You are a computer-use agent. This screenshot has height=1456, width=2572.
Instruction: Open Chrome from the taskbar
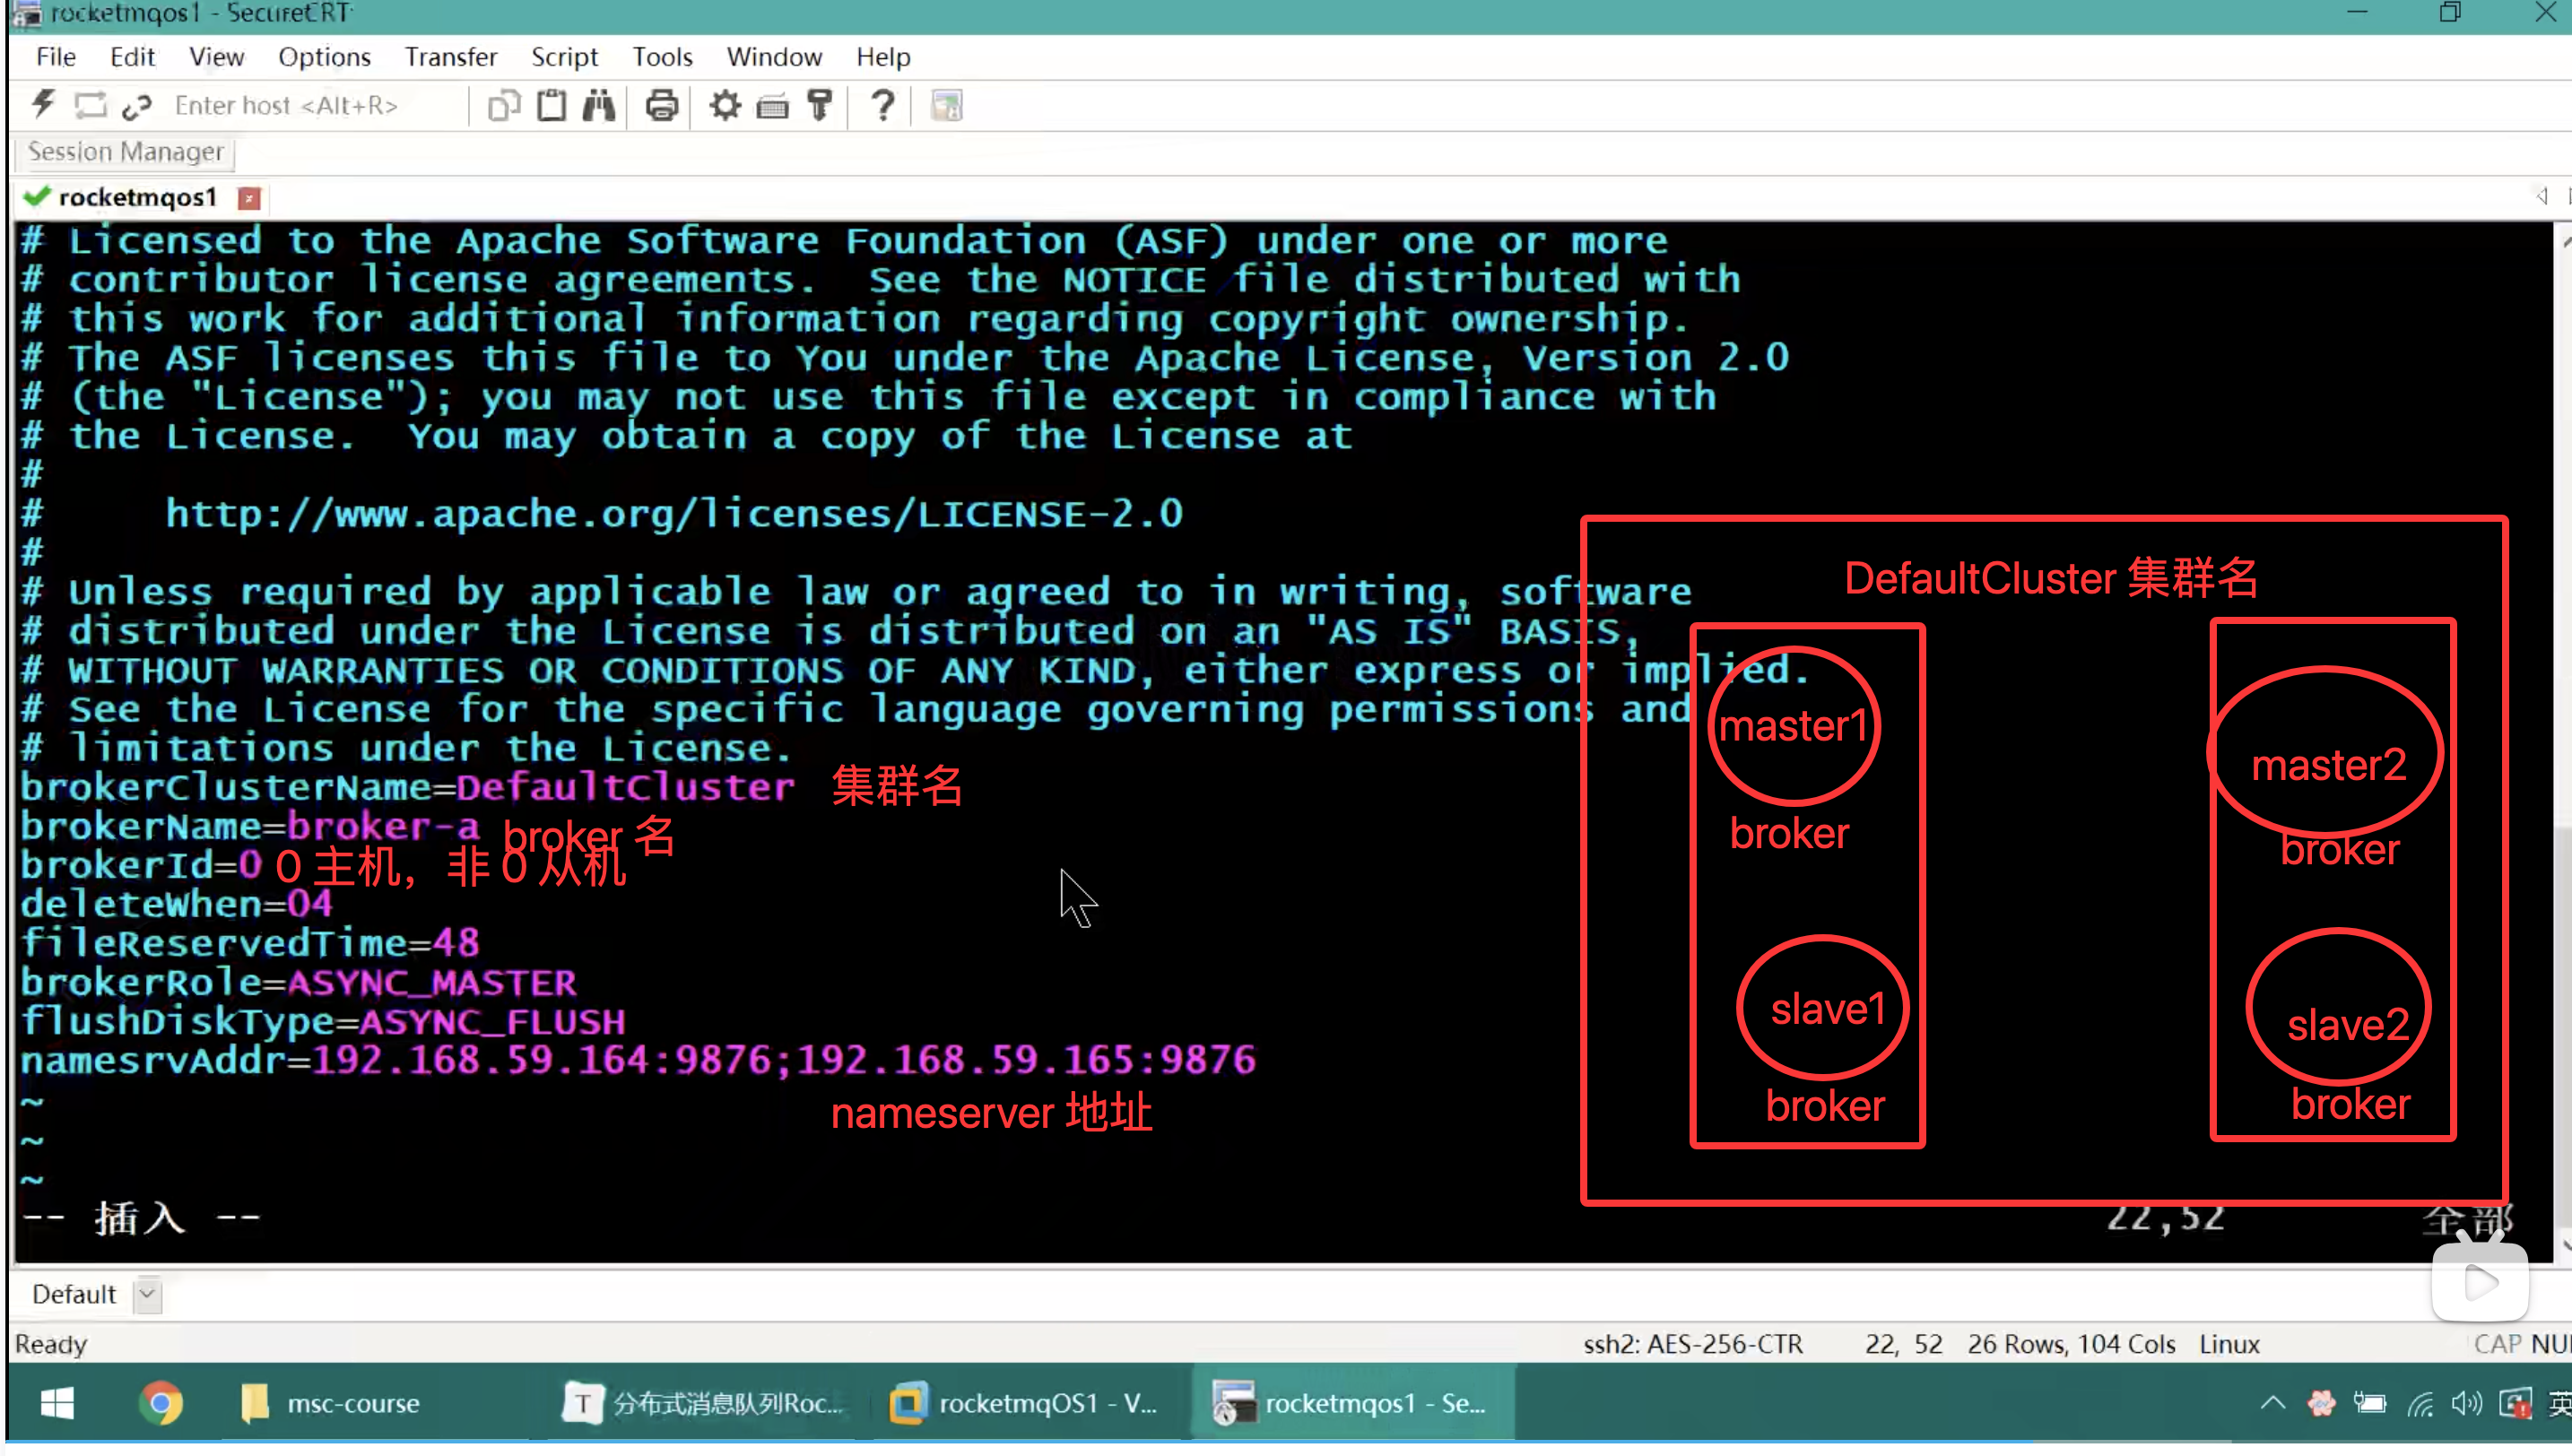[160, 1403]
